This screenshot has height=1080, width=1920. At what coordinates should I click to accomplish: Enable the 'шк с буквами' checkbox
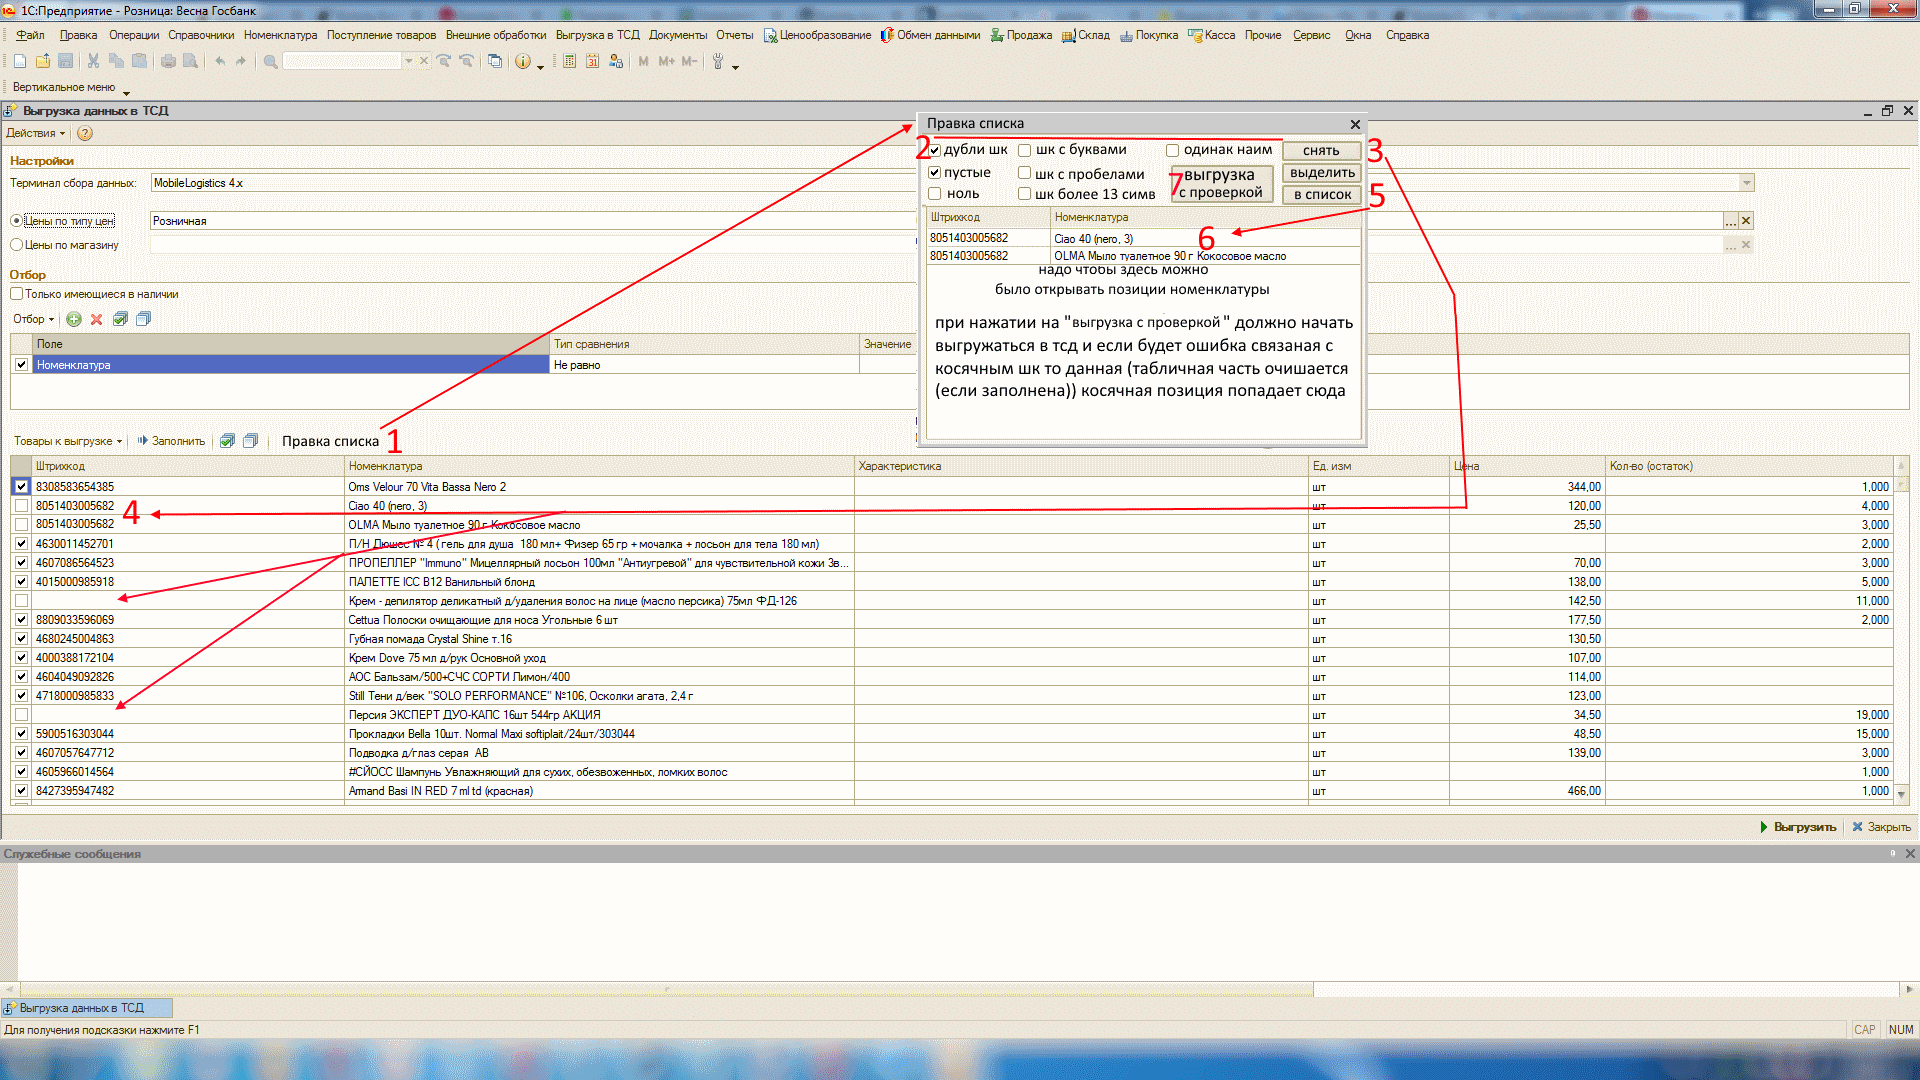coord(1025,150)
